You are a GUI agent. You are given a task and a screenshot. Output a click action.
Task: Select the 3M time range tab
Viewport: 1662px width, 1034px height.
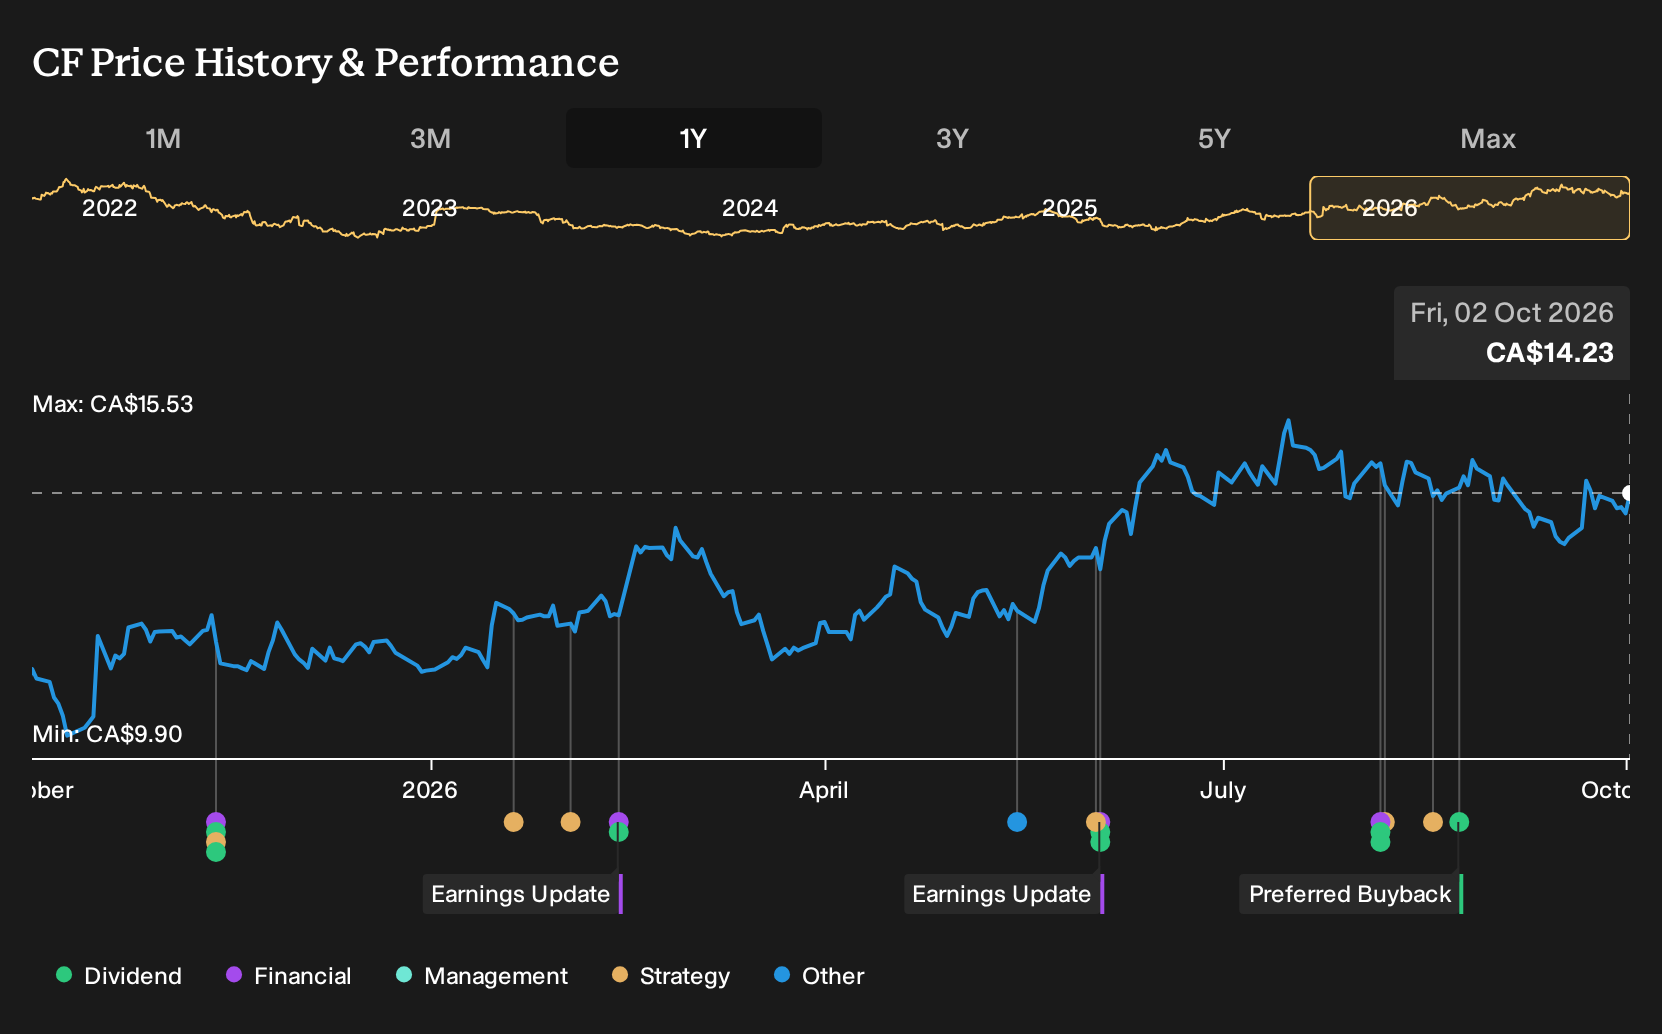coord(430,138)
